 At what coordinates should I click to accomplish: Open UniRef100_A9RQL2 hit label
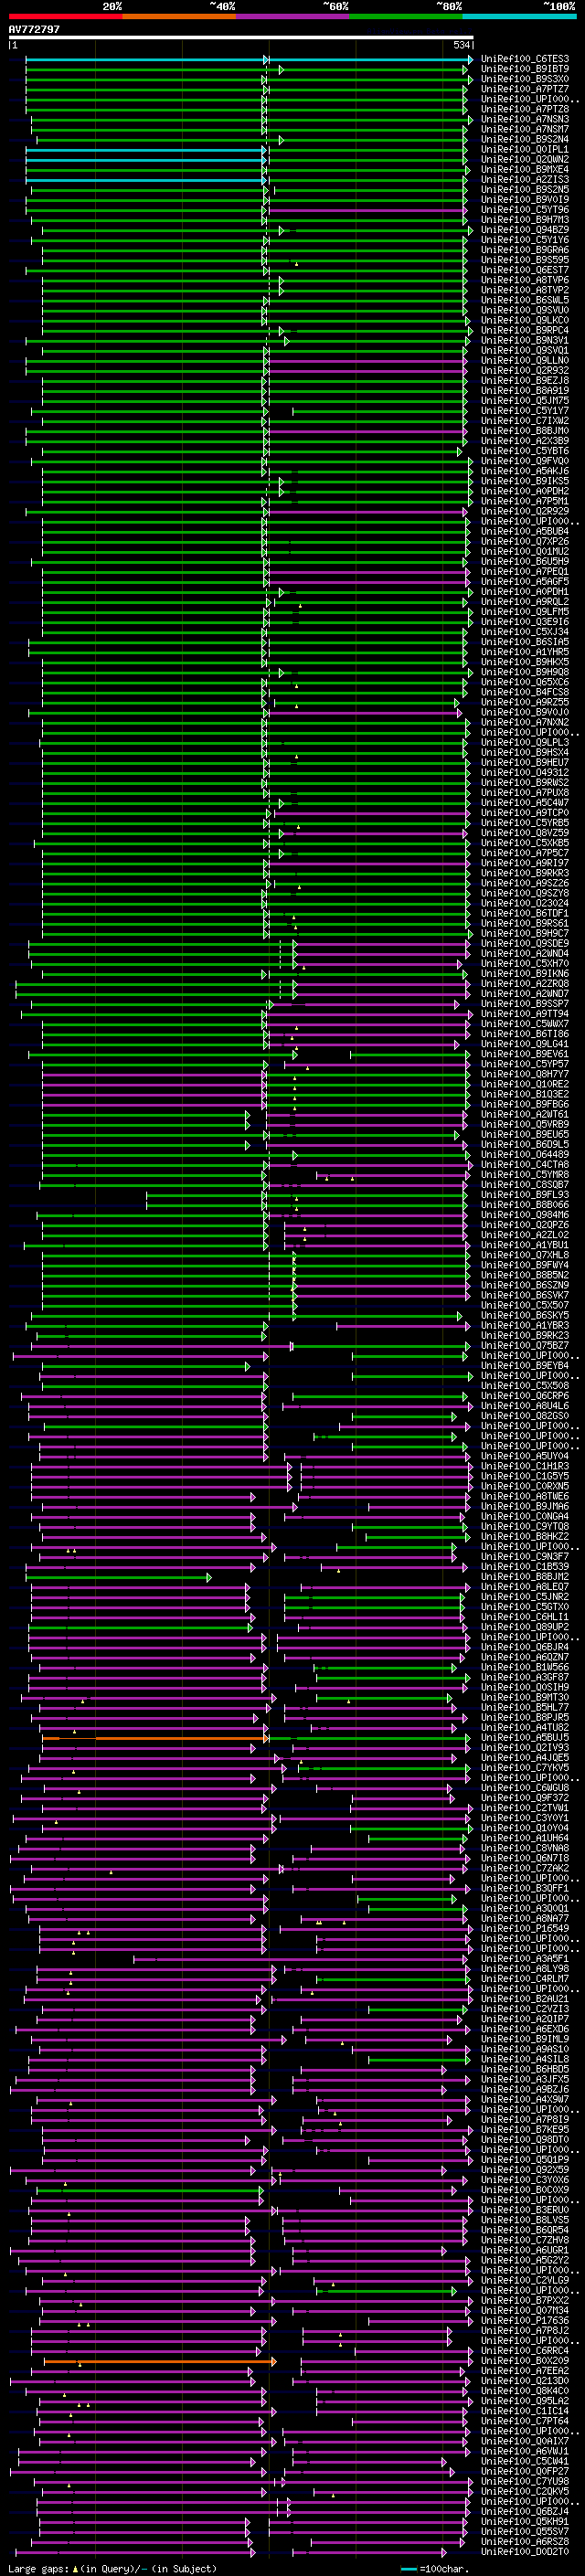coord(524,602)
